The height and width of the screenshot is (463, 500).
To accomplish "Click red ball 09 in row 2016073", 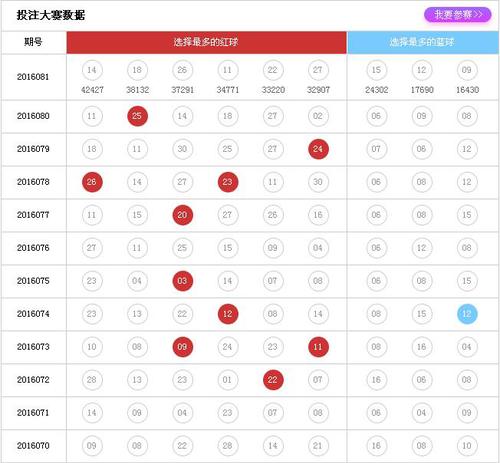I will [183, 347].
